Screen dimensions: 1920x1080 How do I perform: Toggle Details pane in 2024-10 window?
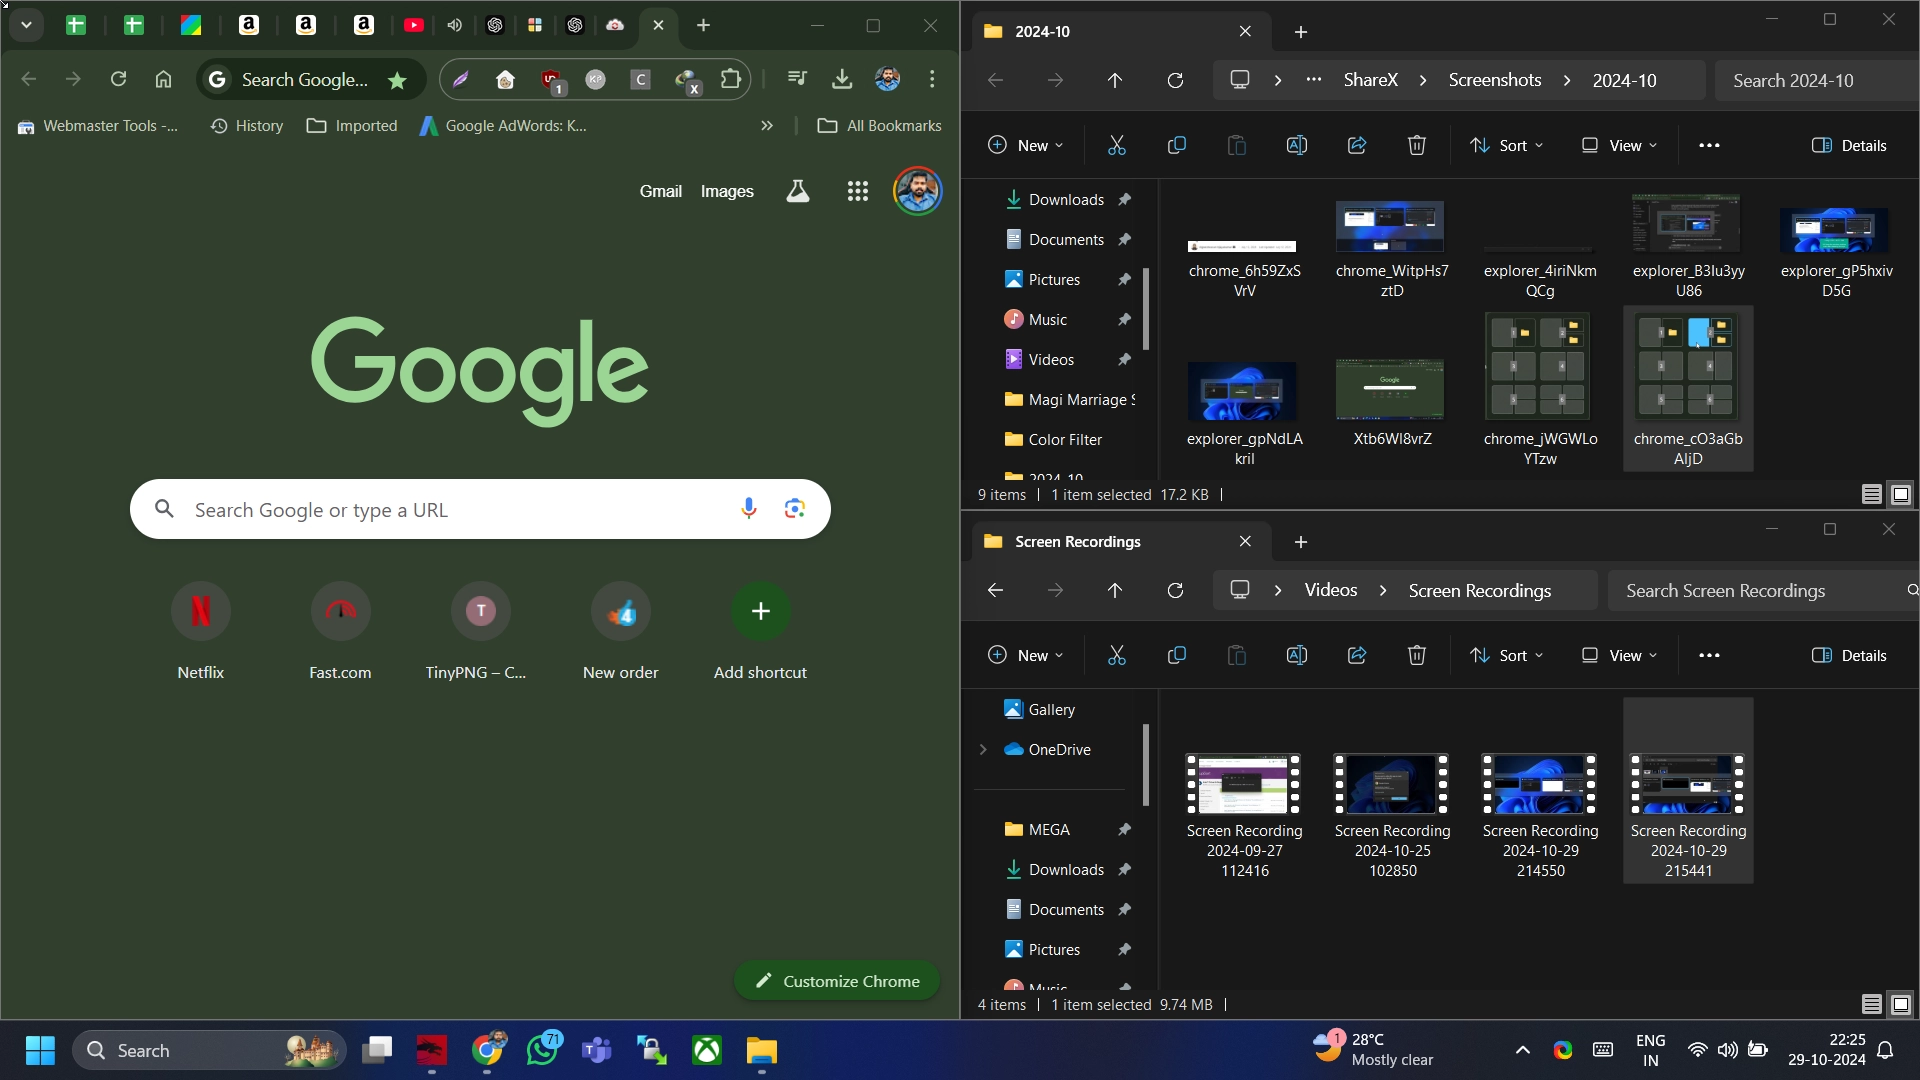point(1849,145)
